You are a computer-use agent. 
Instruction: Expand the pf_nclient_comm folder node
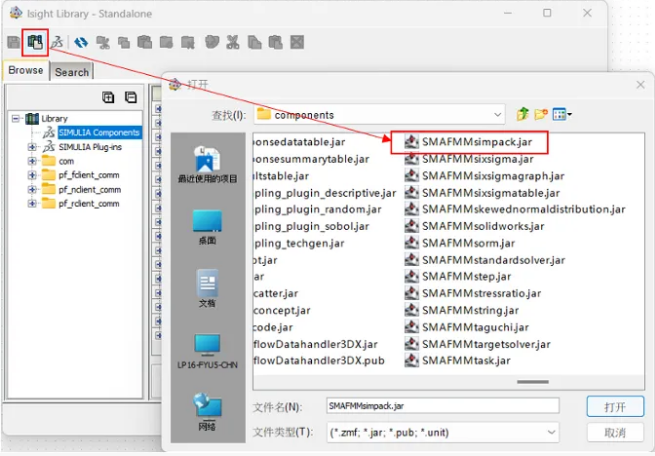click(32, 189)
